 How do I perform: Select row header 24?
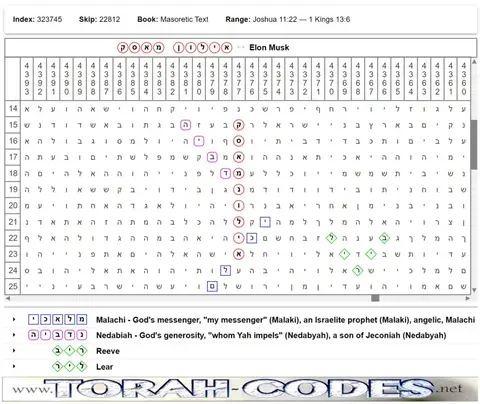13,270
